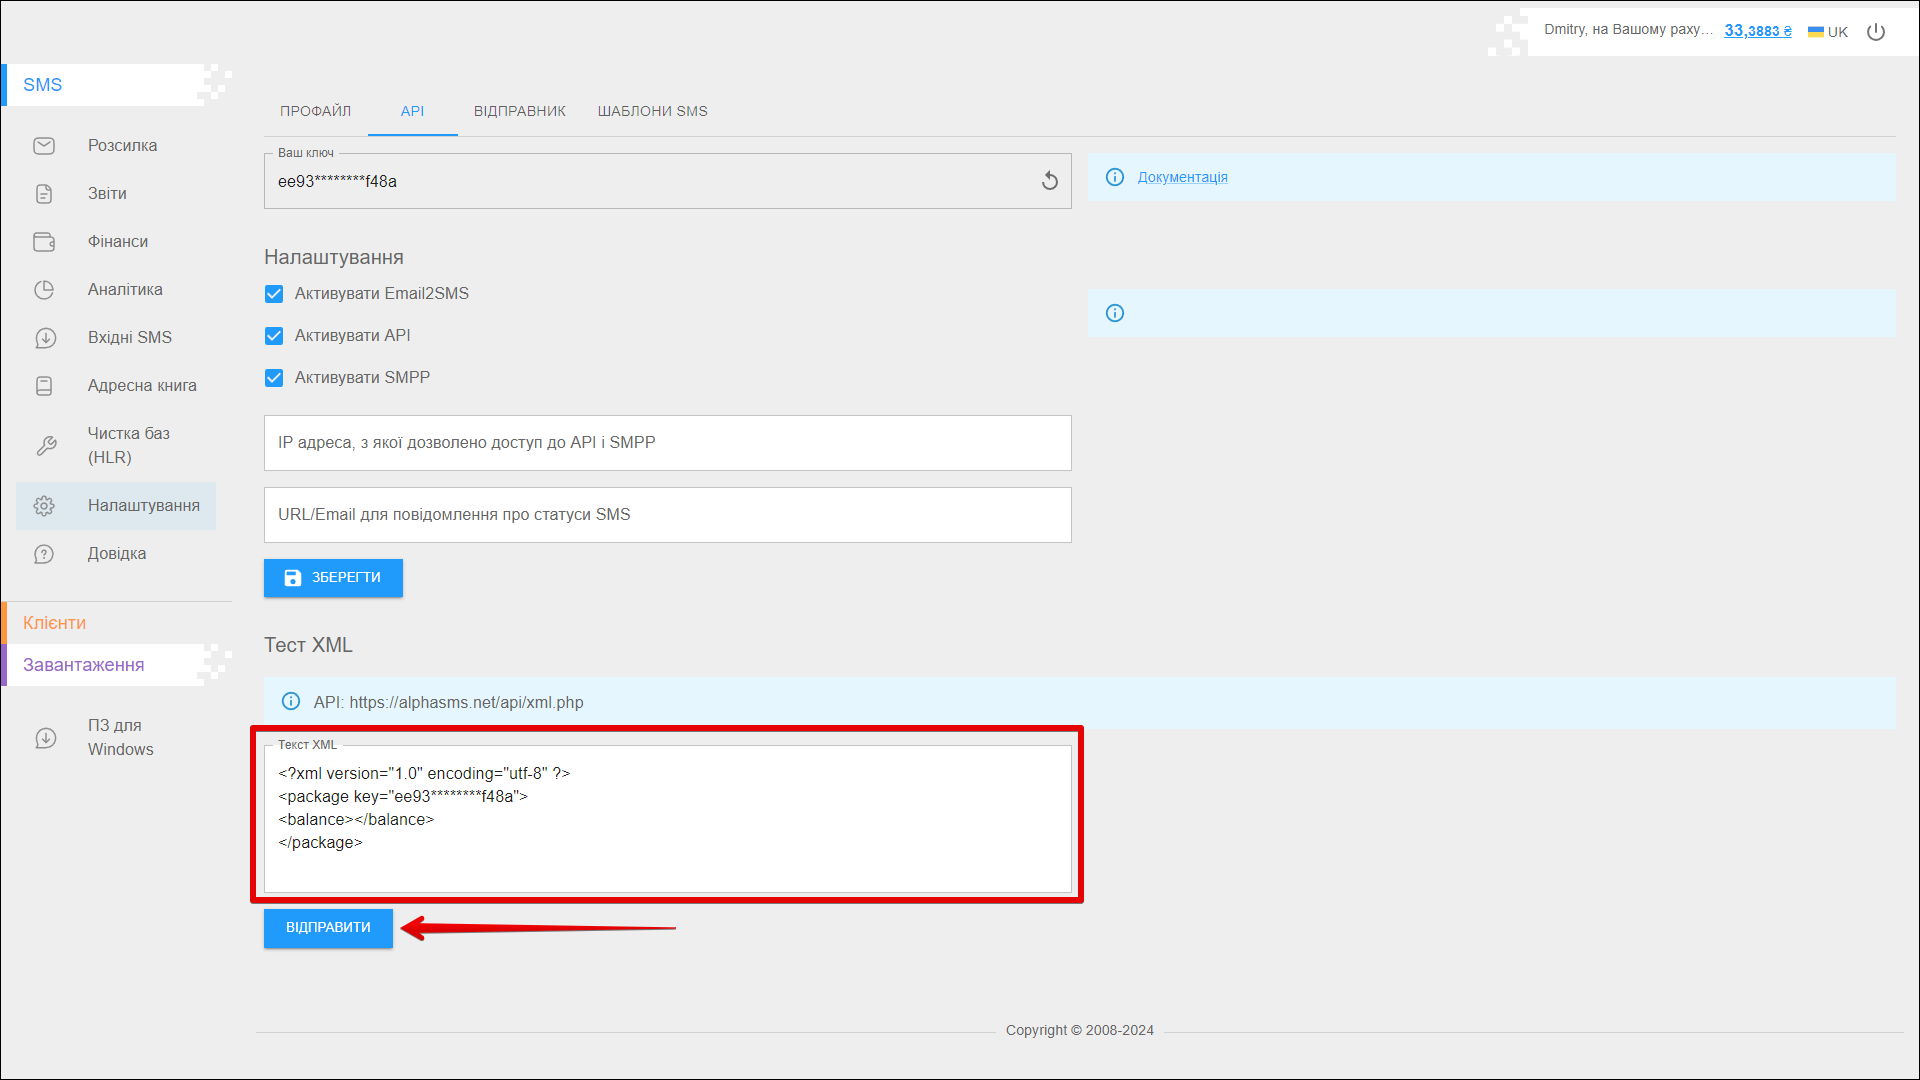This screenshot has height=1080, width=1920.
Task: Focus the allowed IP address input field
Action: (x=667, y=443)
